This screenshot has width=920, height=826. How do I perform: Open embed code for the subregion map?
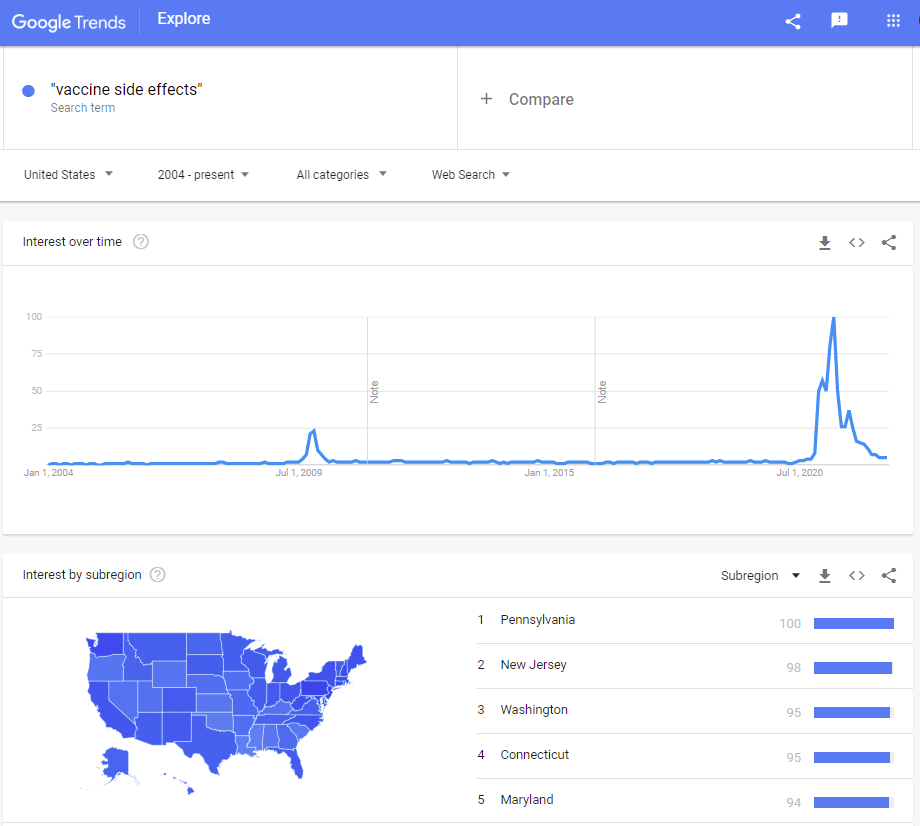856,575
